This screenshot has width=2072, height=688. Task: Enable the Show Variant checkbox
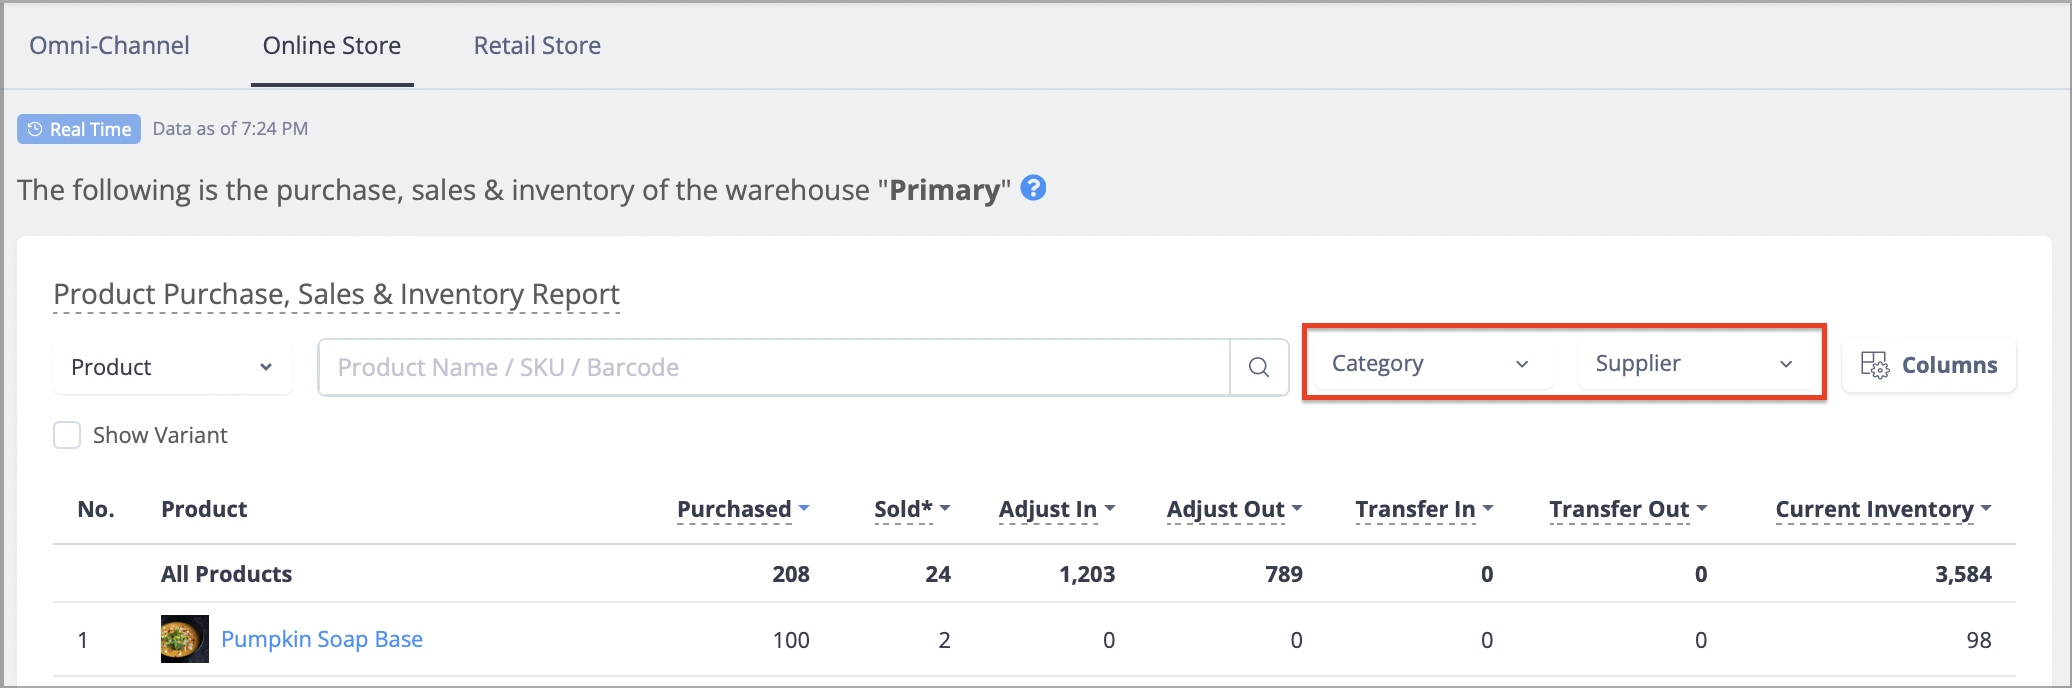click(x=67, y=435)
